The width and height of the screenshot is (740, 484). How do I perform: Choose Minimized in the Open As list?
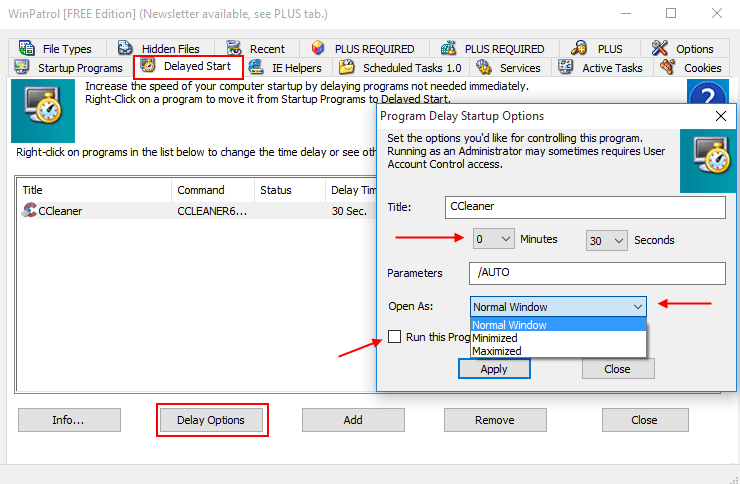tap(558, 338)
